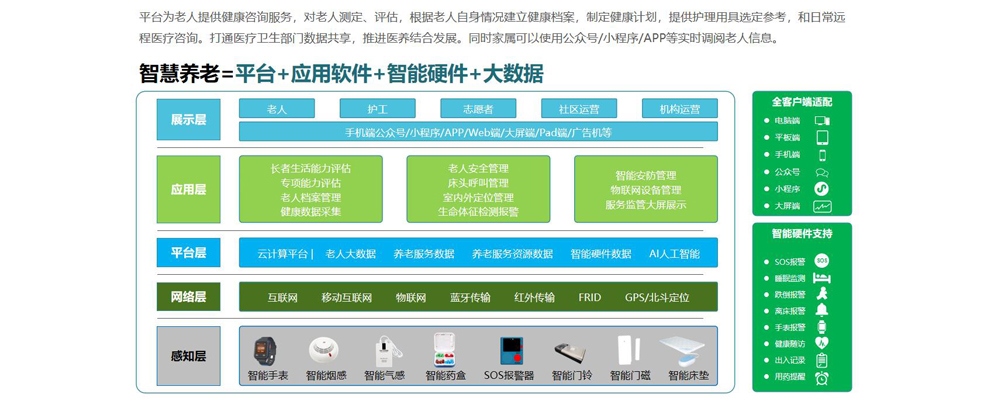Click 健康数据采集 text

(311, 211)
